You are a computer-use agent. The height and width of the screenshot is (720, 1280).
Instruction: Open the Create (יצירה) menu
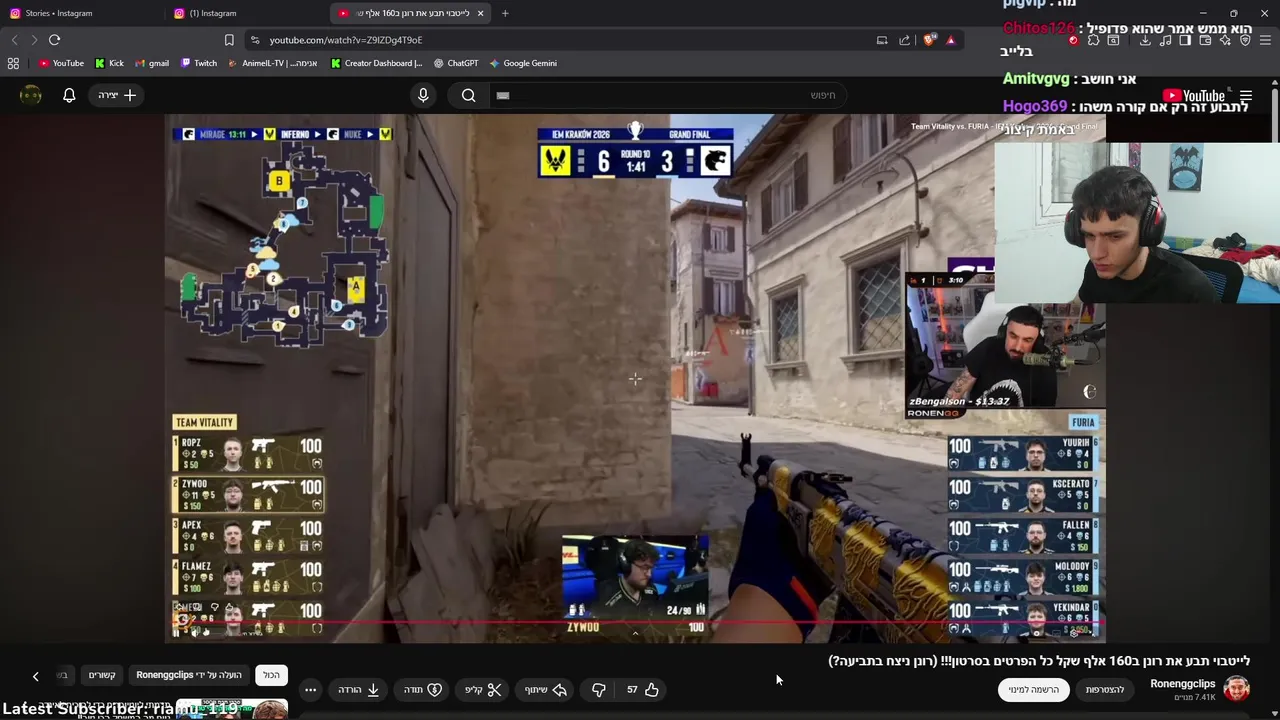click(117, 95)
